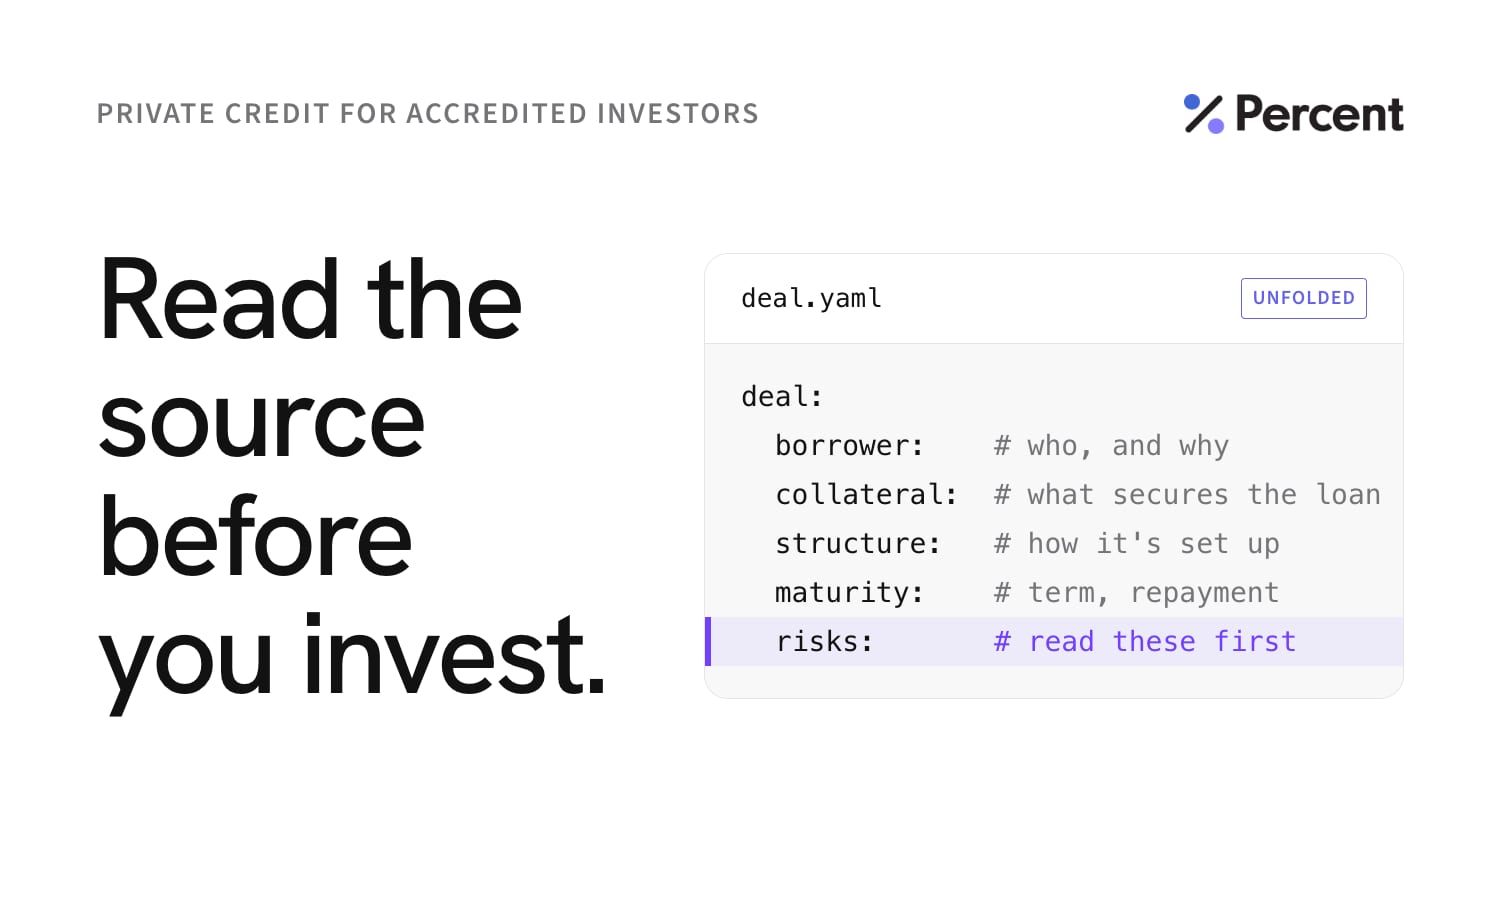Select the borrower: key line

click(850, 445)
